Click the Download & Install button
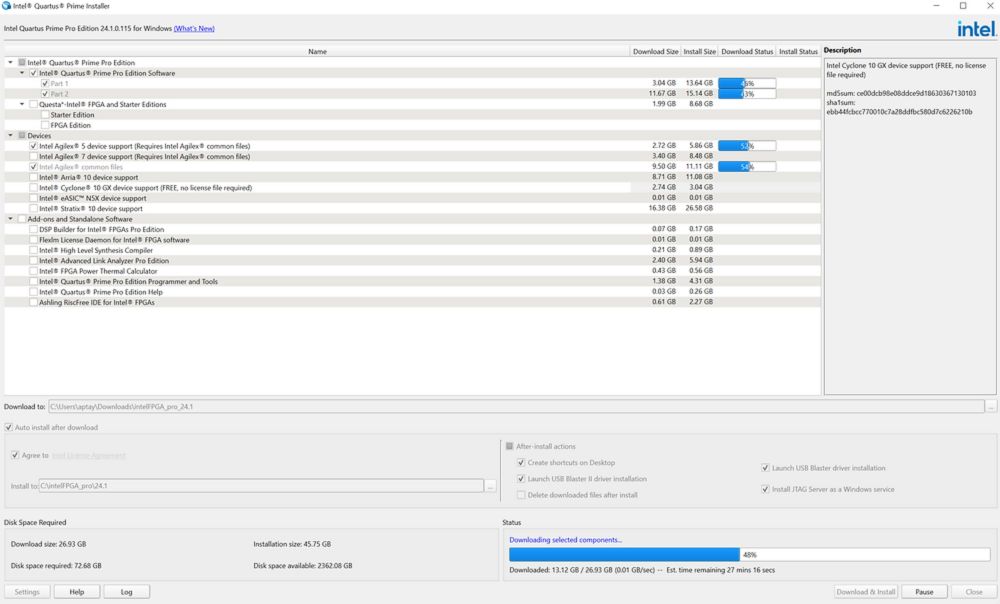The image size is (1000, 604). [866, 592]
